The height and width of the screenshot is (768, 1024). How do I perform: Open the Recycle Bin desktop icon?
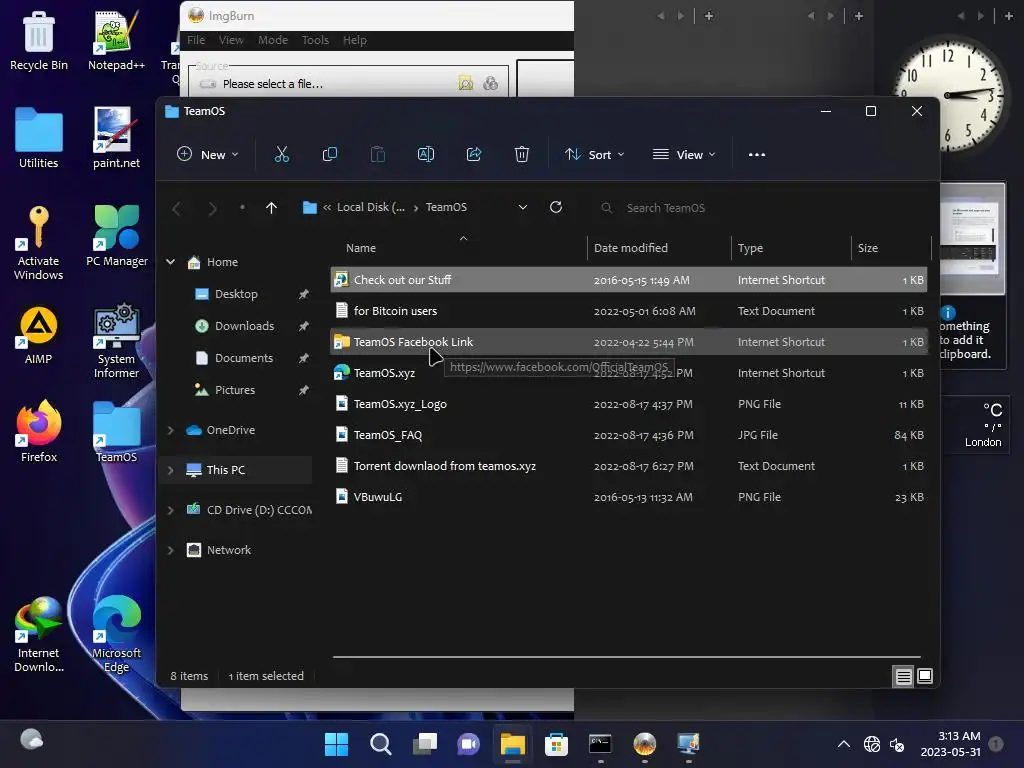39,40
